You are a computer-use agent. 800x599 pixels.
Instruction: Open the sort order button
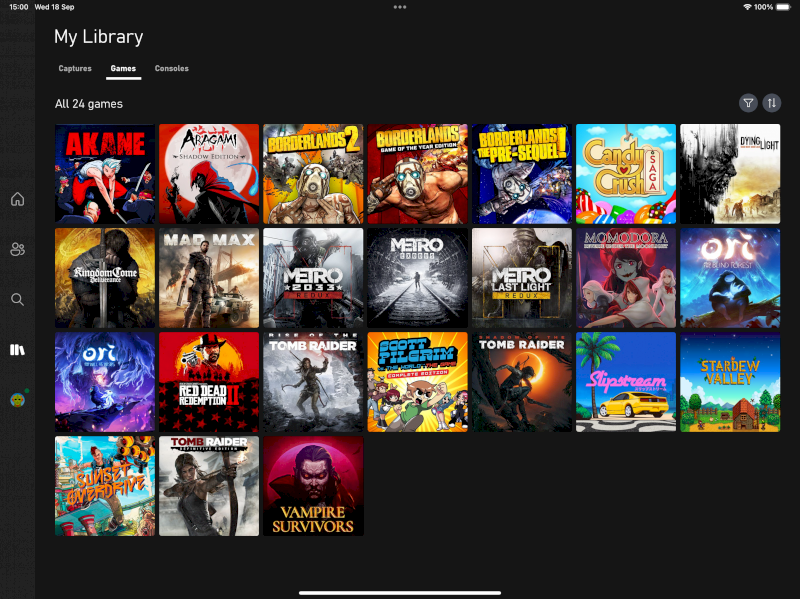771,103
